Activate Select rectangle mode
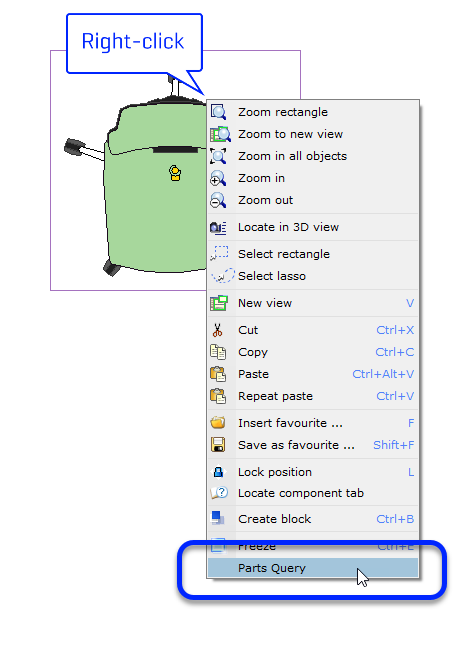Image resolution: width=475 pixels, height=648 pixels. tap(313, 254)
